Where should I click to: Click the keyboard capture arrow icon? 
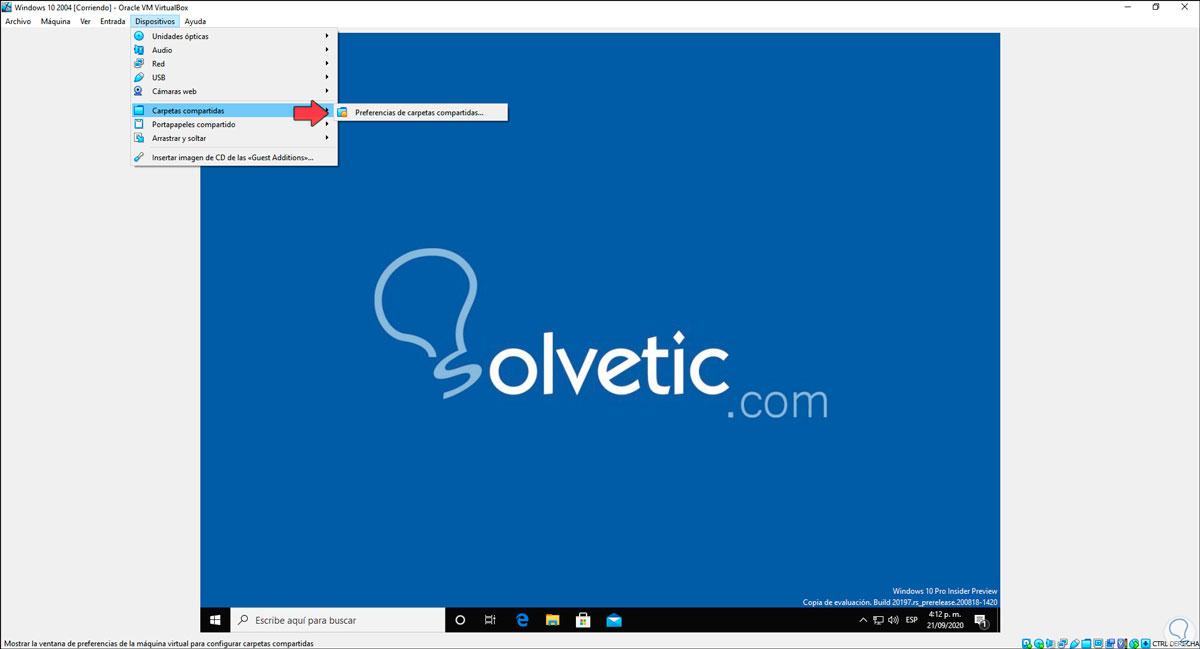[x=1146, y=642]
